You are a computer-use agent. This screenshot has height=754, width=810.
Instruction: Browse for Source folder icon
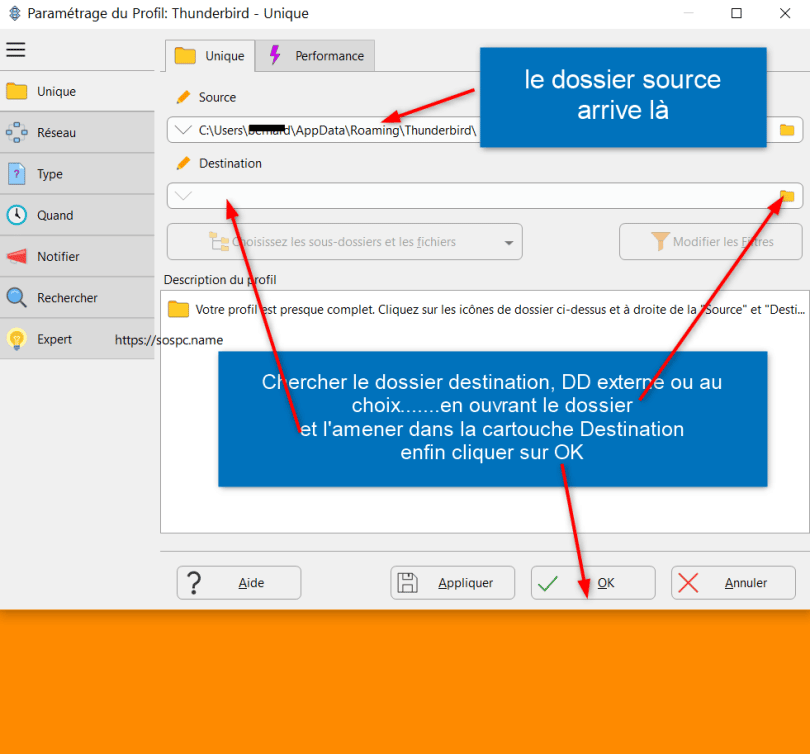[x=787, y=130]
